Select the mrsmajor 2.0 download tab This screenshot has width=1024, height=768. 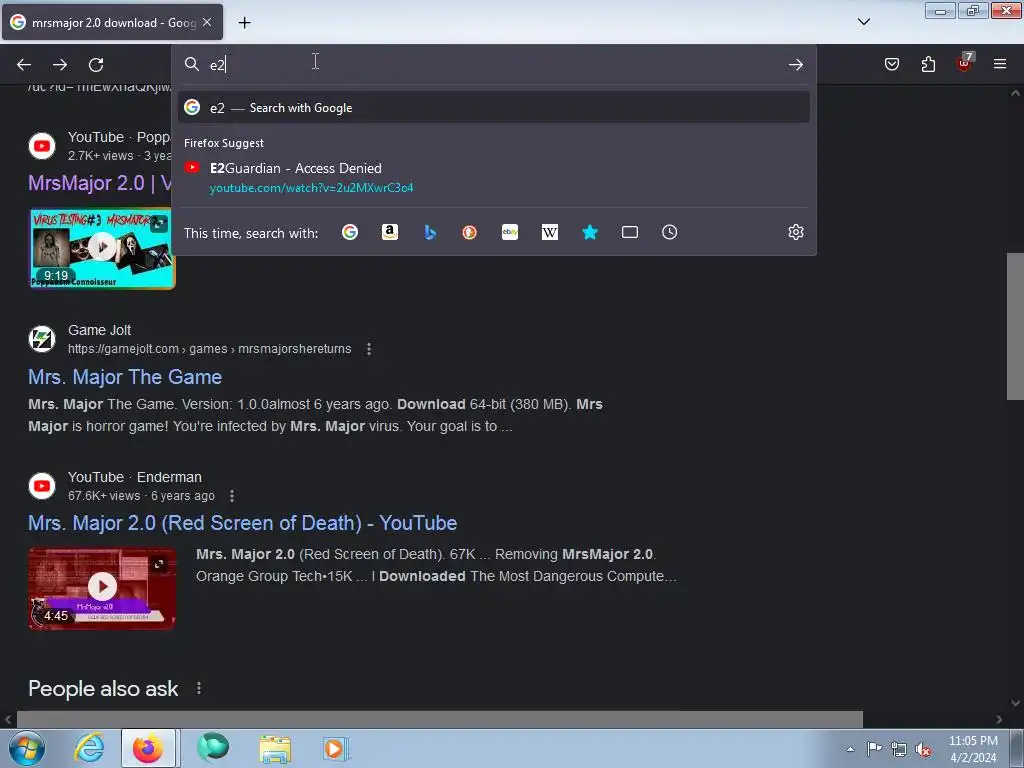[x=112, y=22]
